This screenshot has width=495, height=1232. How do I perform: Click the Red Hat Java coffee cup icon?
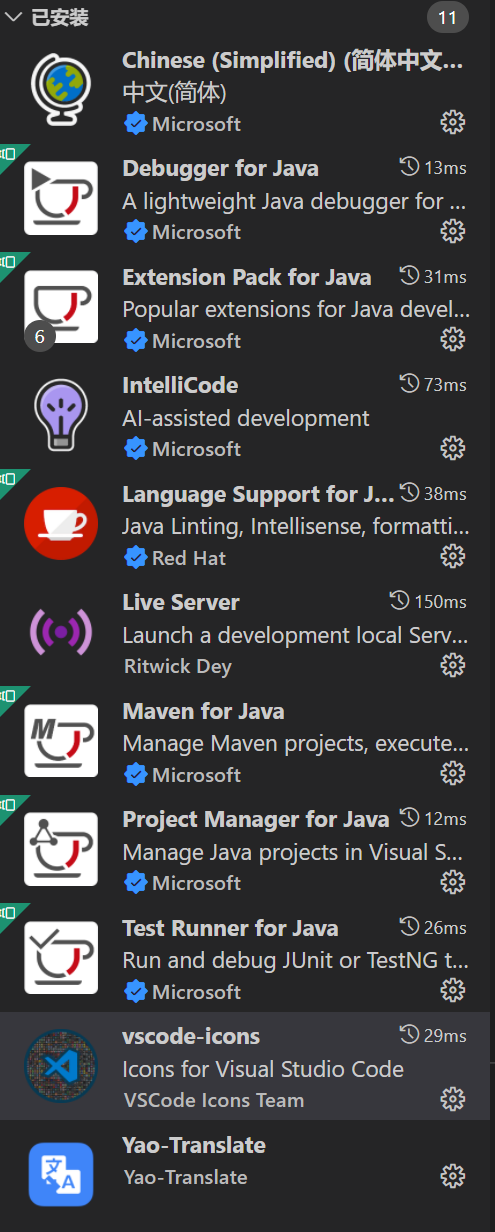point(61,523)
